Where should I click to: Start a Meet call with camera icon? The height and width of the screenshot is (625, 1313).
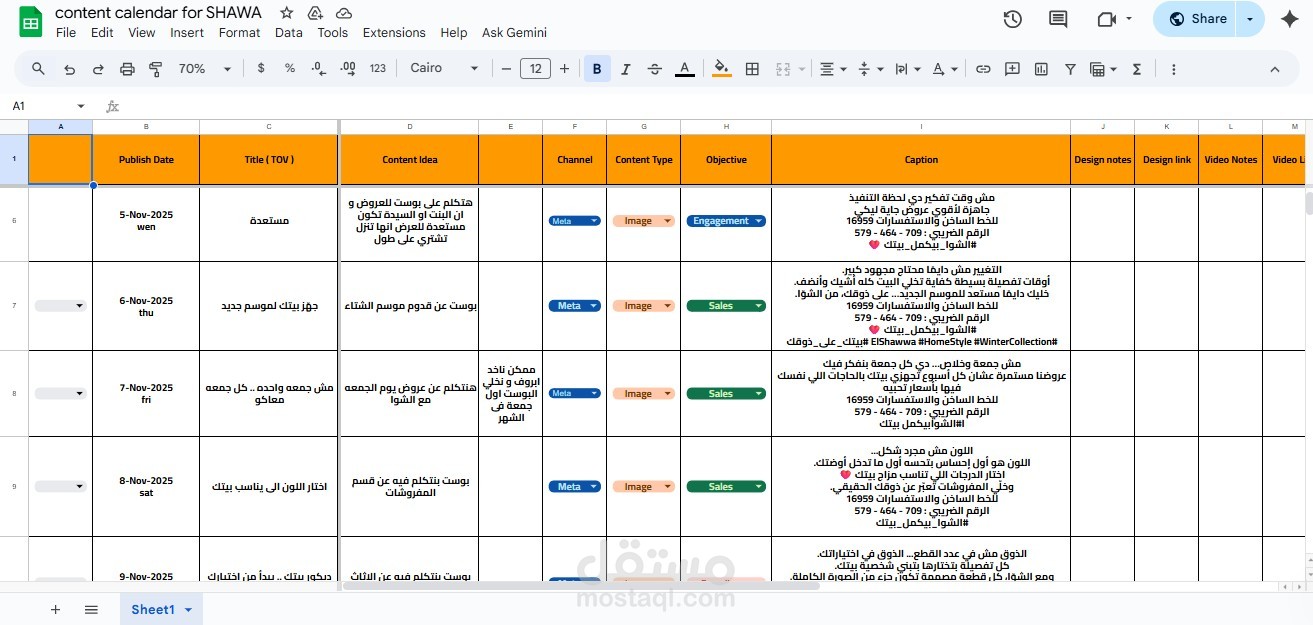(x=1106, y=19)
